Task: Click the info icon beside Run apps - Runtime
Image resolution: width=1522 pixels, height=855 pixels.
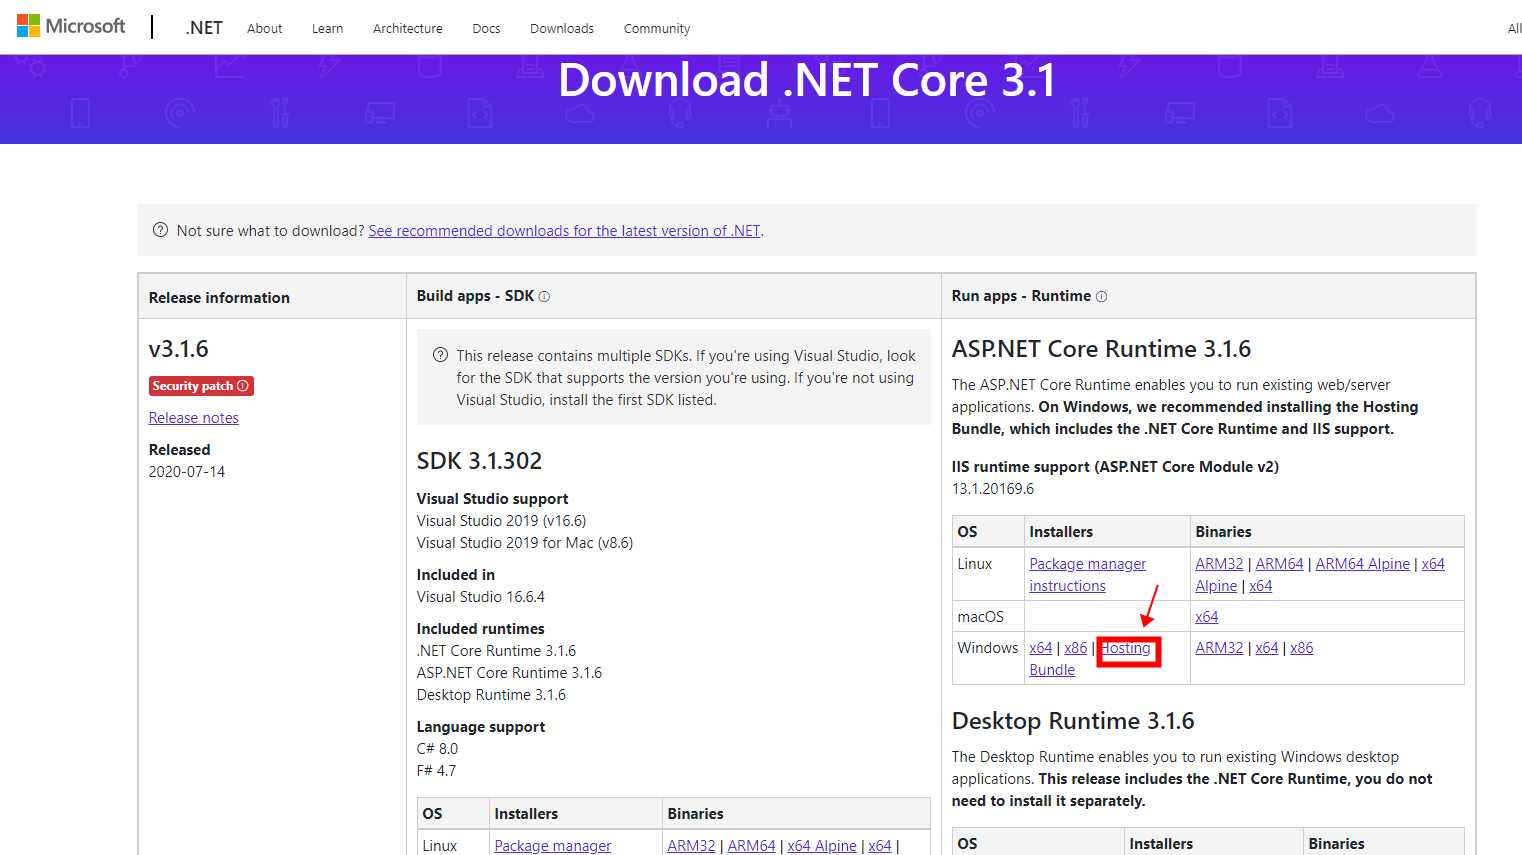Action: pos(1101,297)
